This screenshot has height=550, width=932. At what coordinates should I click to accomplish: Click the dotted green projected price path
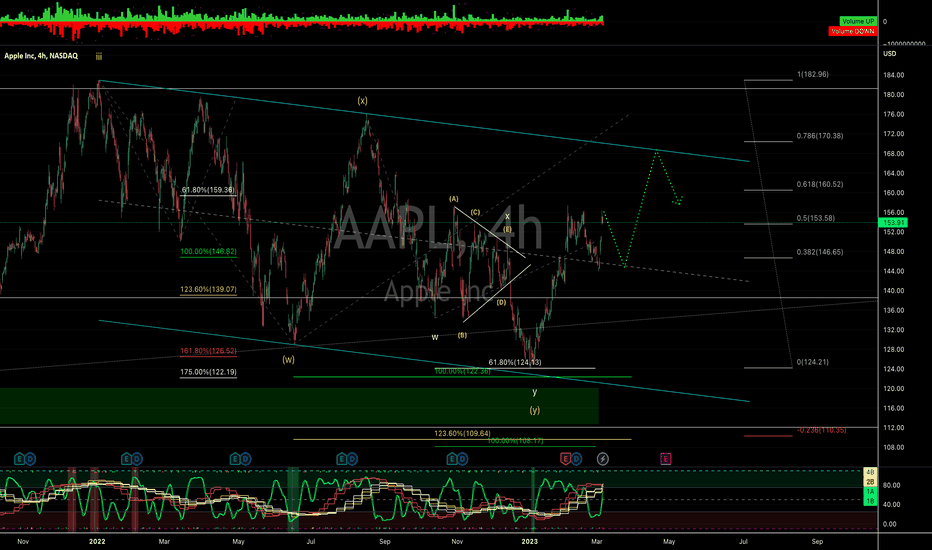tap(638, 210)
